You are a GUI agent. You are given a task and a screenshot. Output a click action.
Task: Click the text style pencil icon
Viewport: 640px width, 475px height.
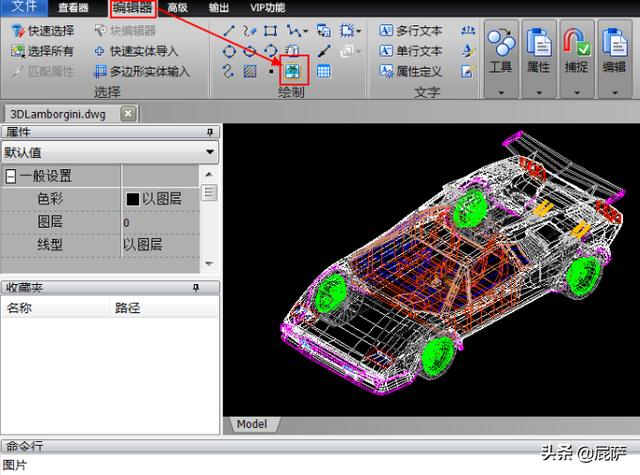click(x=468, y=51)
